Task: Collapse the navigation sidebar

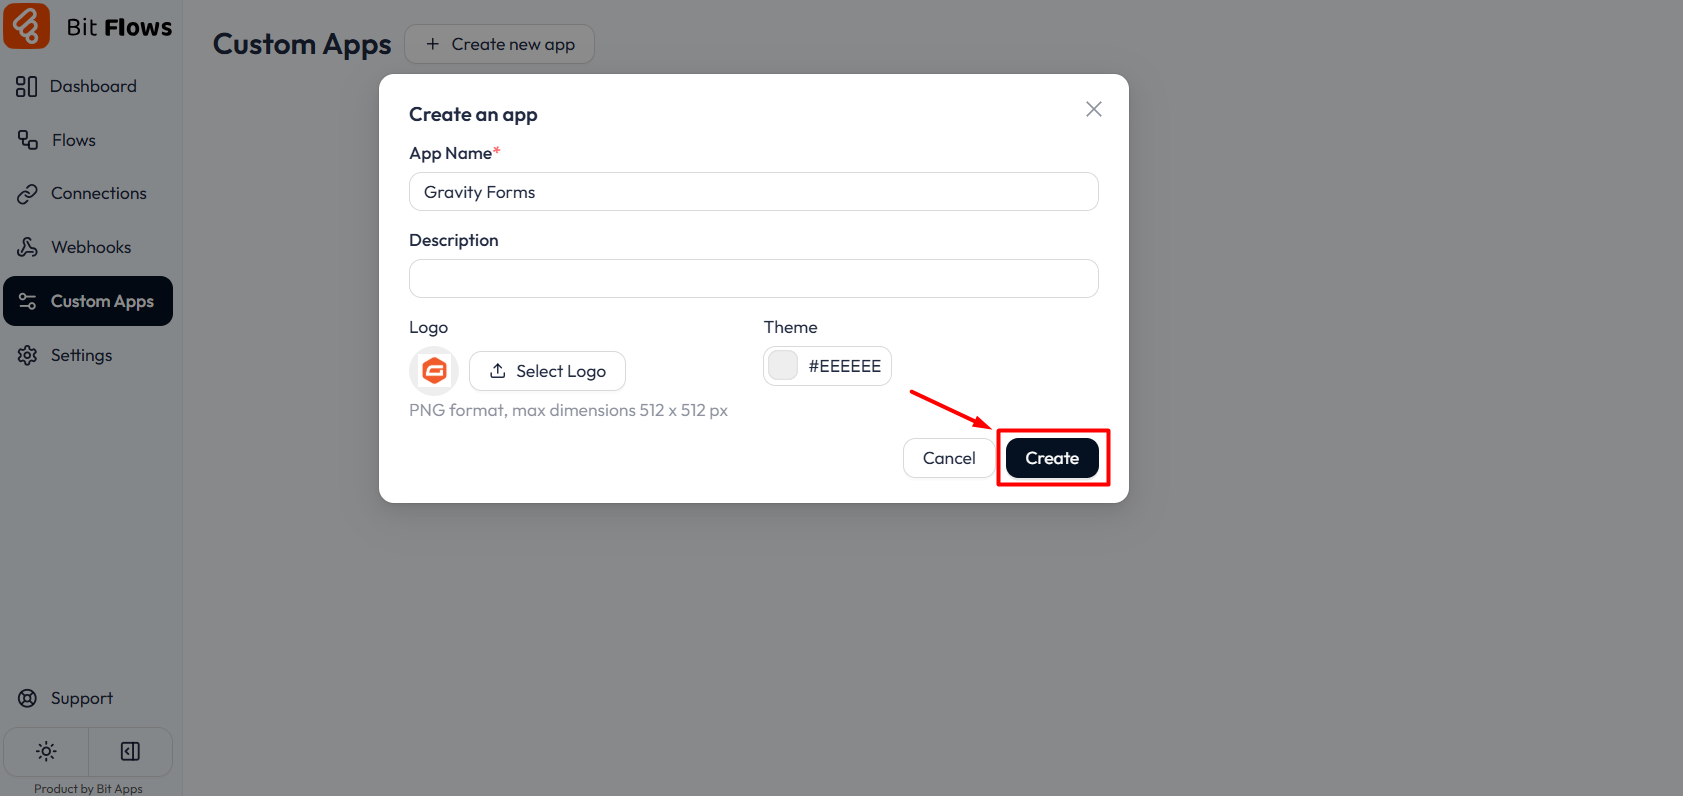Action: 130,751
